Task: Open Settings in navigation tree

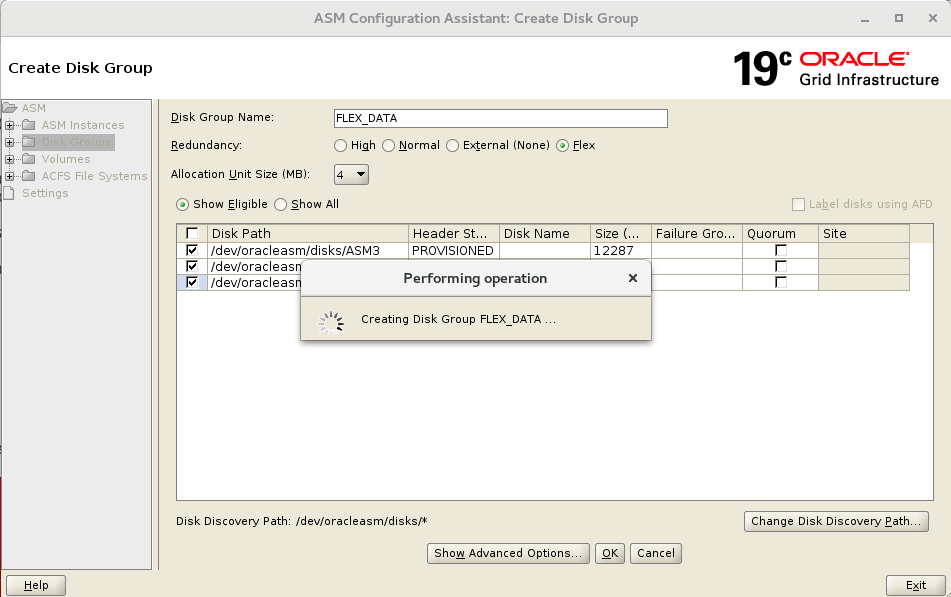Action: 45,193
